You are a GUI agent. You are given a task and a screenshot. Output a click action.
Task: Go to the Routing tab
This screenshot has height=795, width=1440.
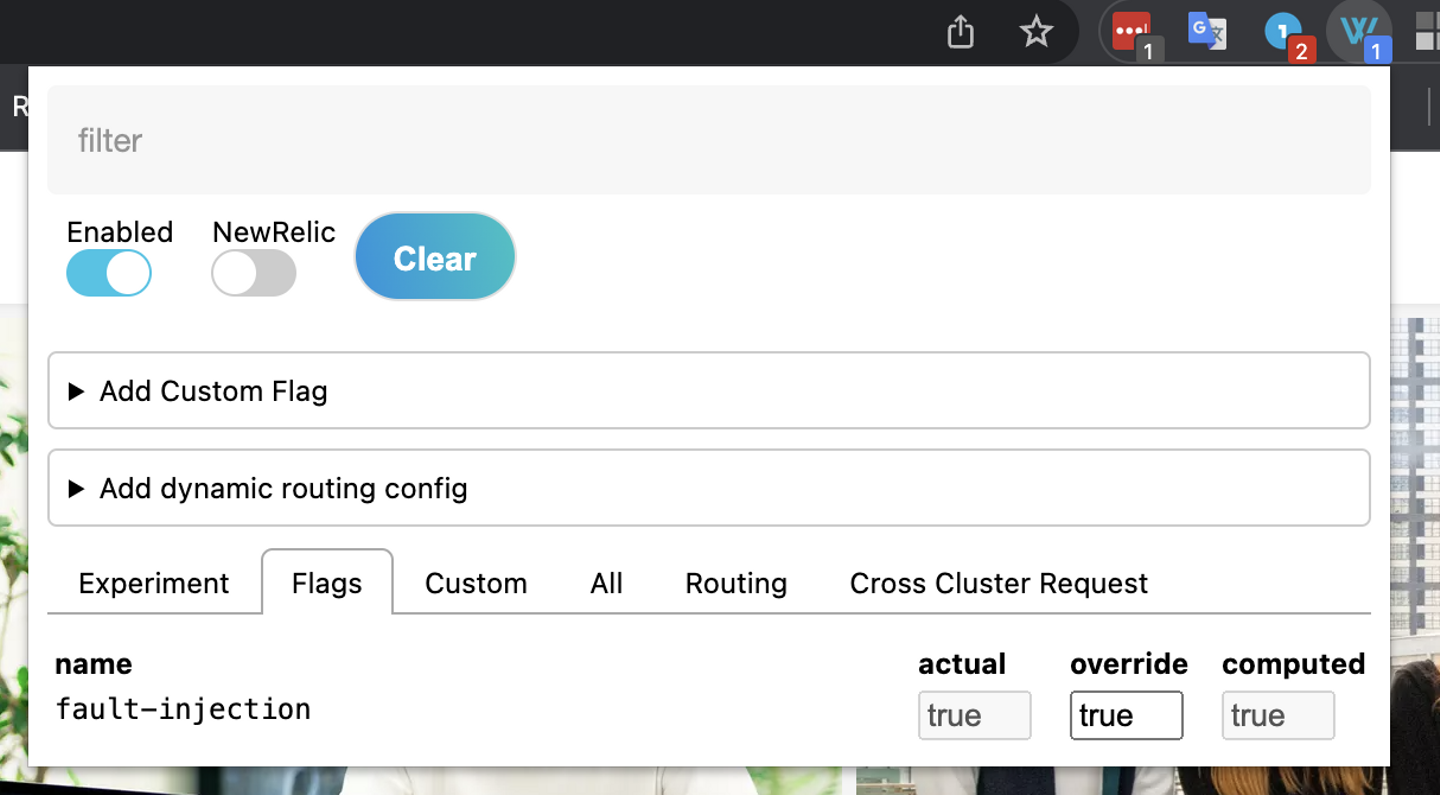coord(736,583)
